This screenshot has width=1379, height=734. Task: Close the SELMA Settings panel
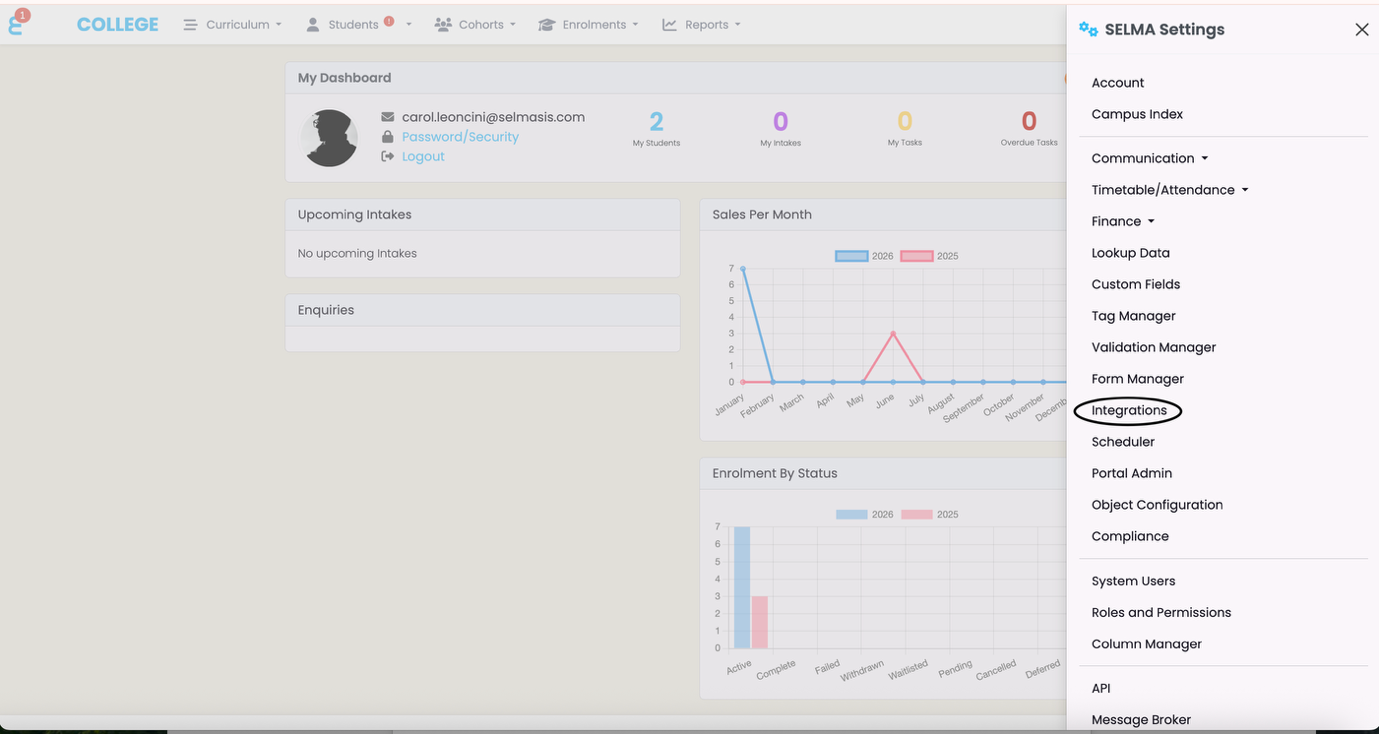[x=1361, y=30]
